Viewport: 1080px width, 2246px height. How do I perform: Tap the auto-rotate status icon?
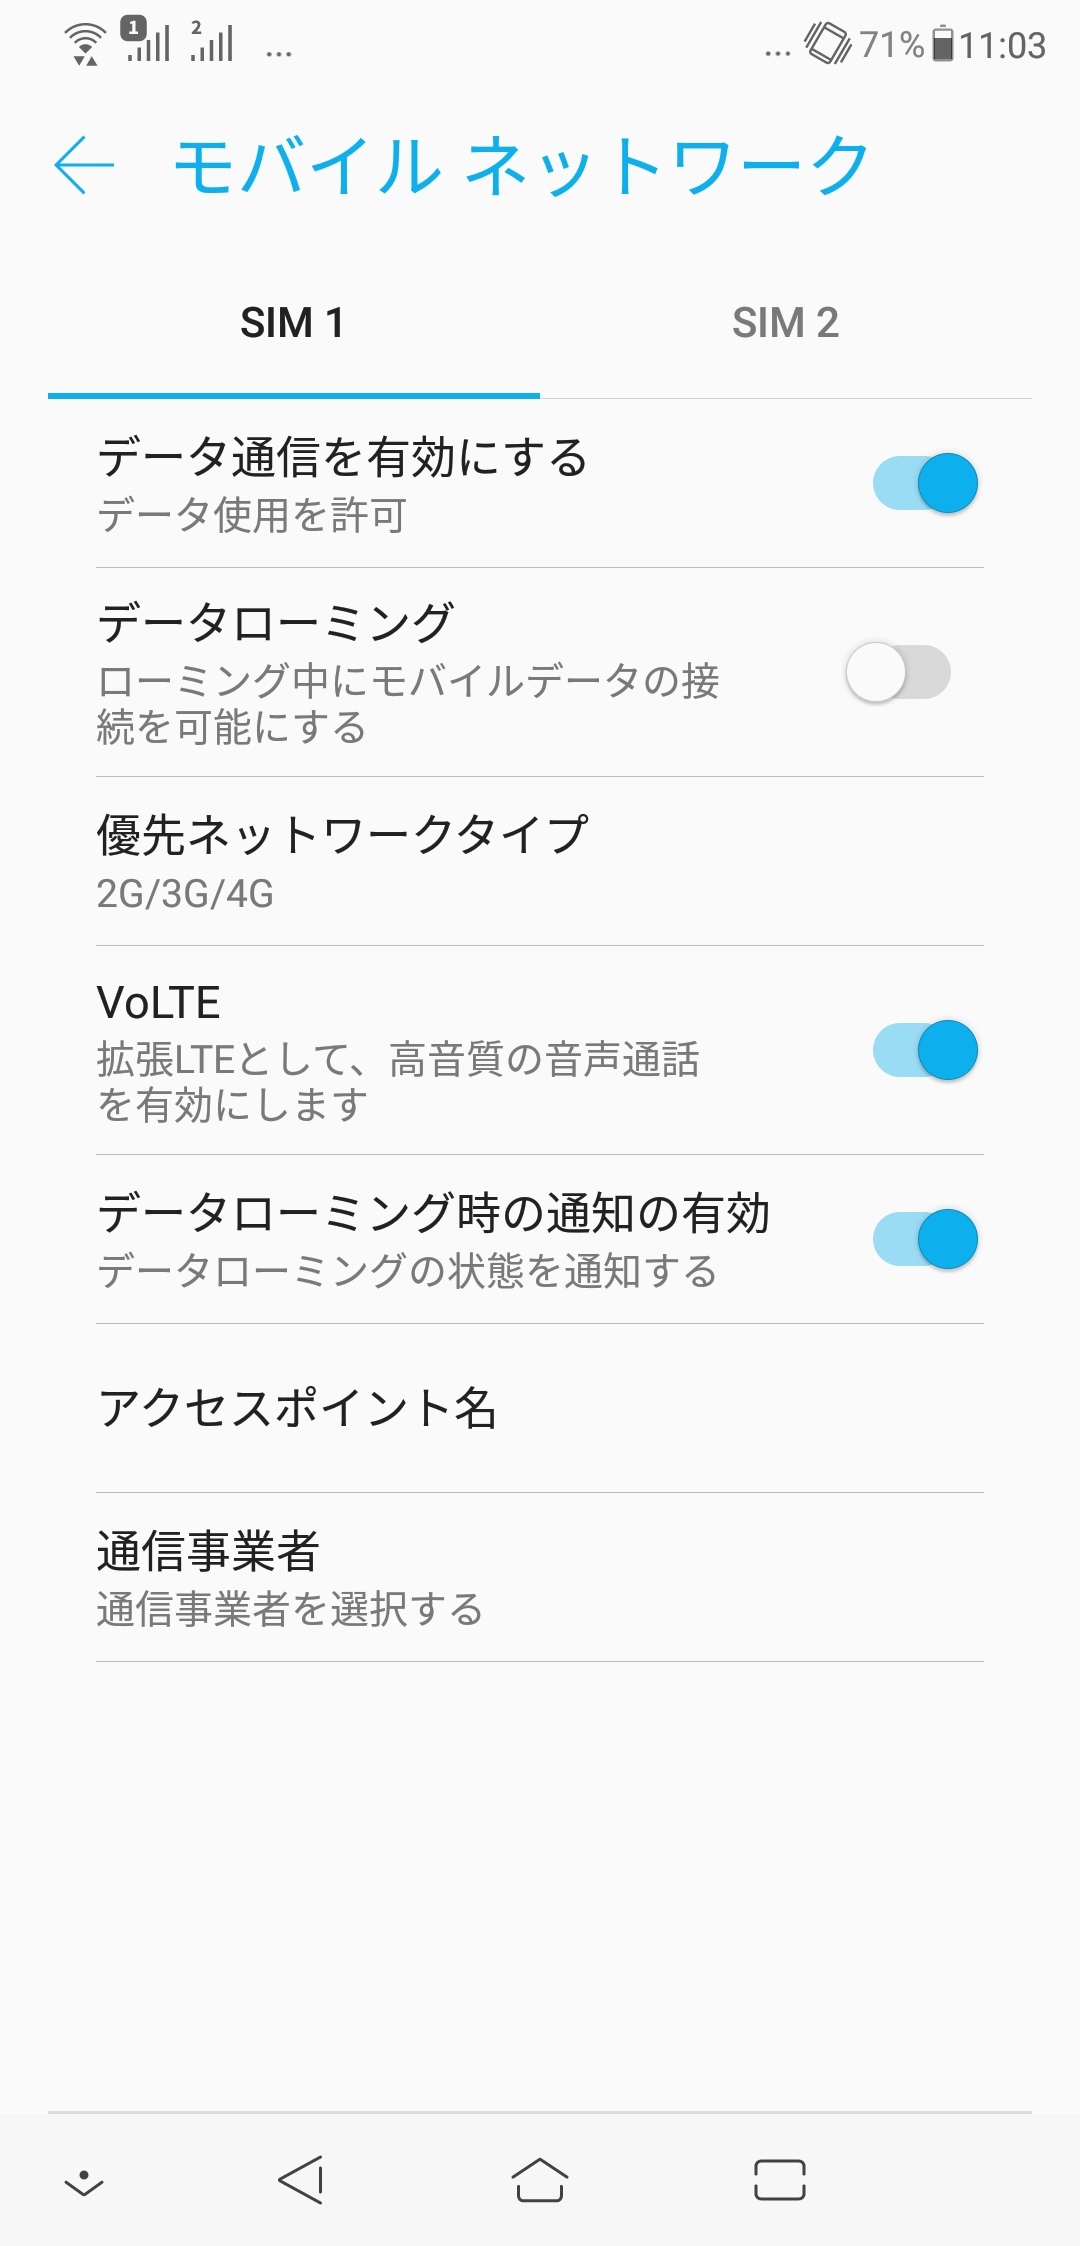827,44
